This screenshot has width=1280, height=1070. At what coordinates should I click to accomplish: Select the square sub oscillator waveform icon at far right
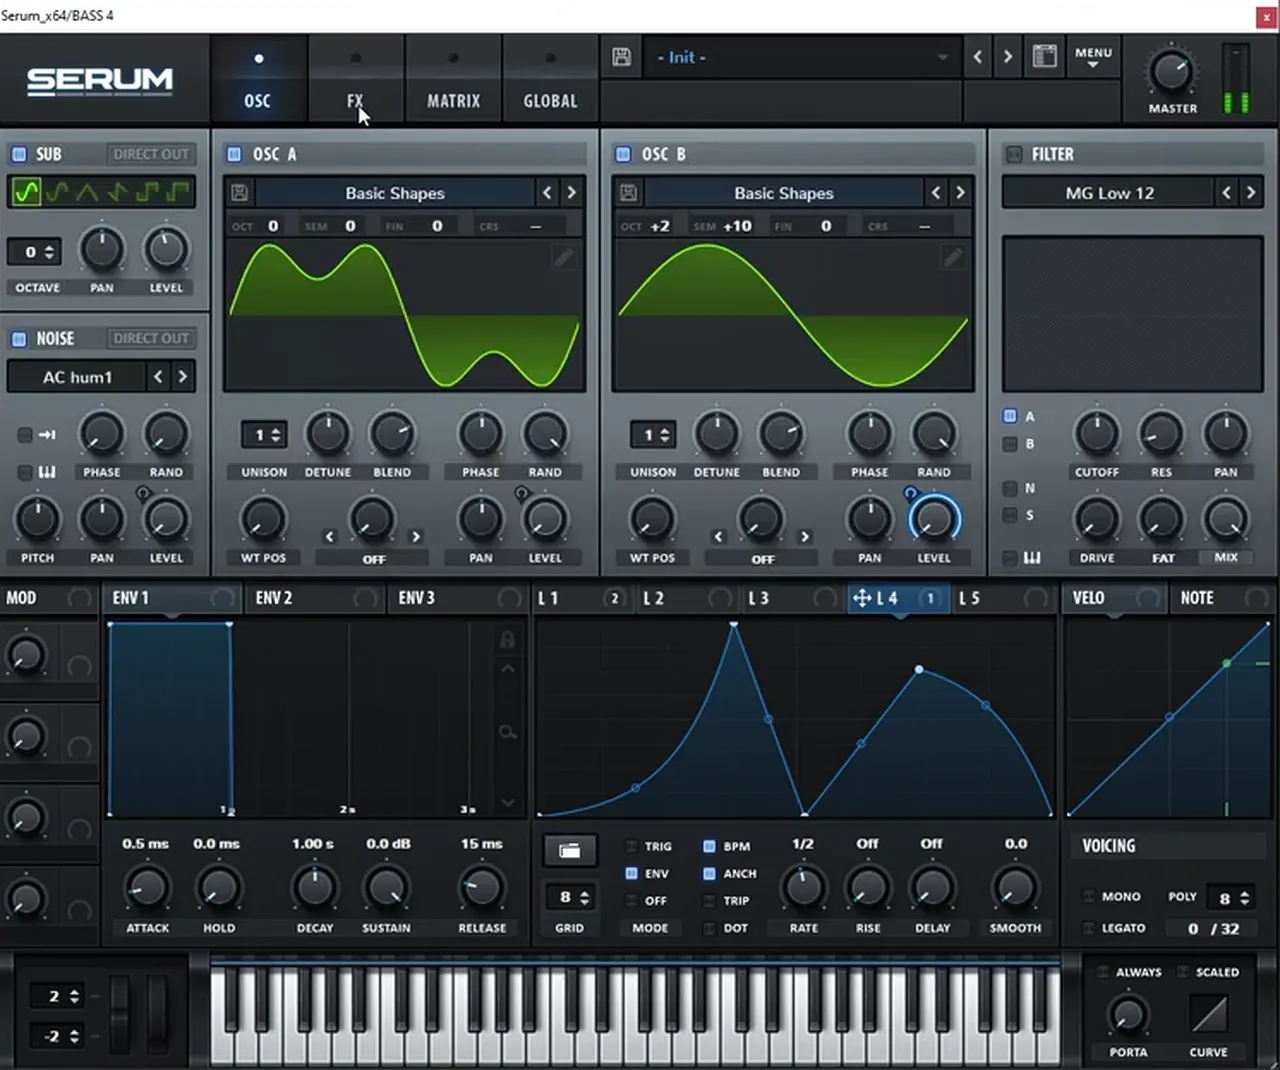click(178, 191)
